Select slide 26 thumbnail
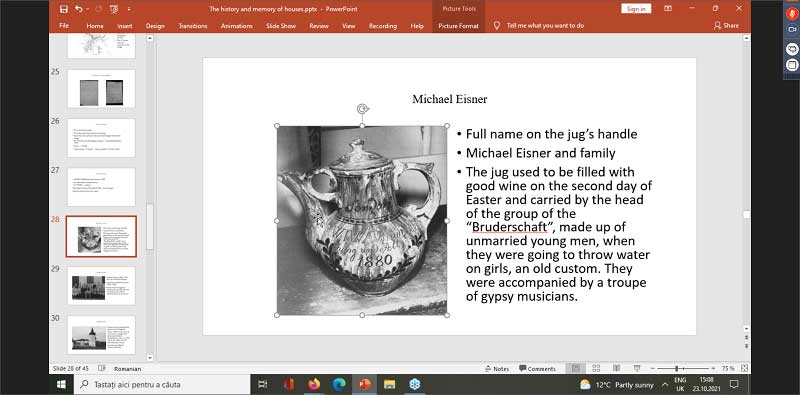 coord(101,138)
